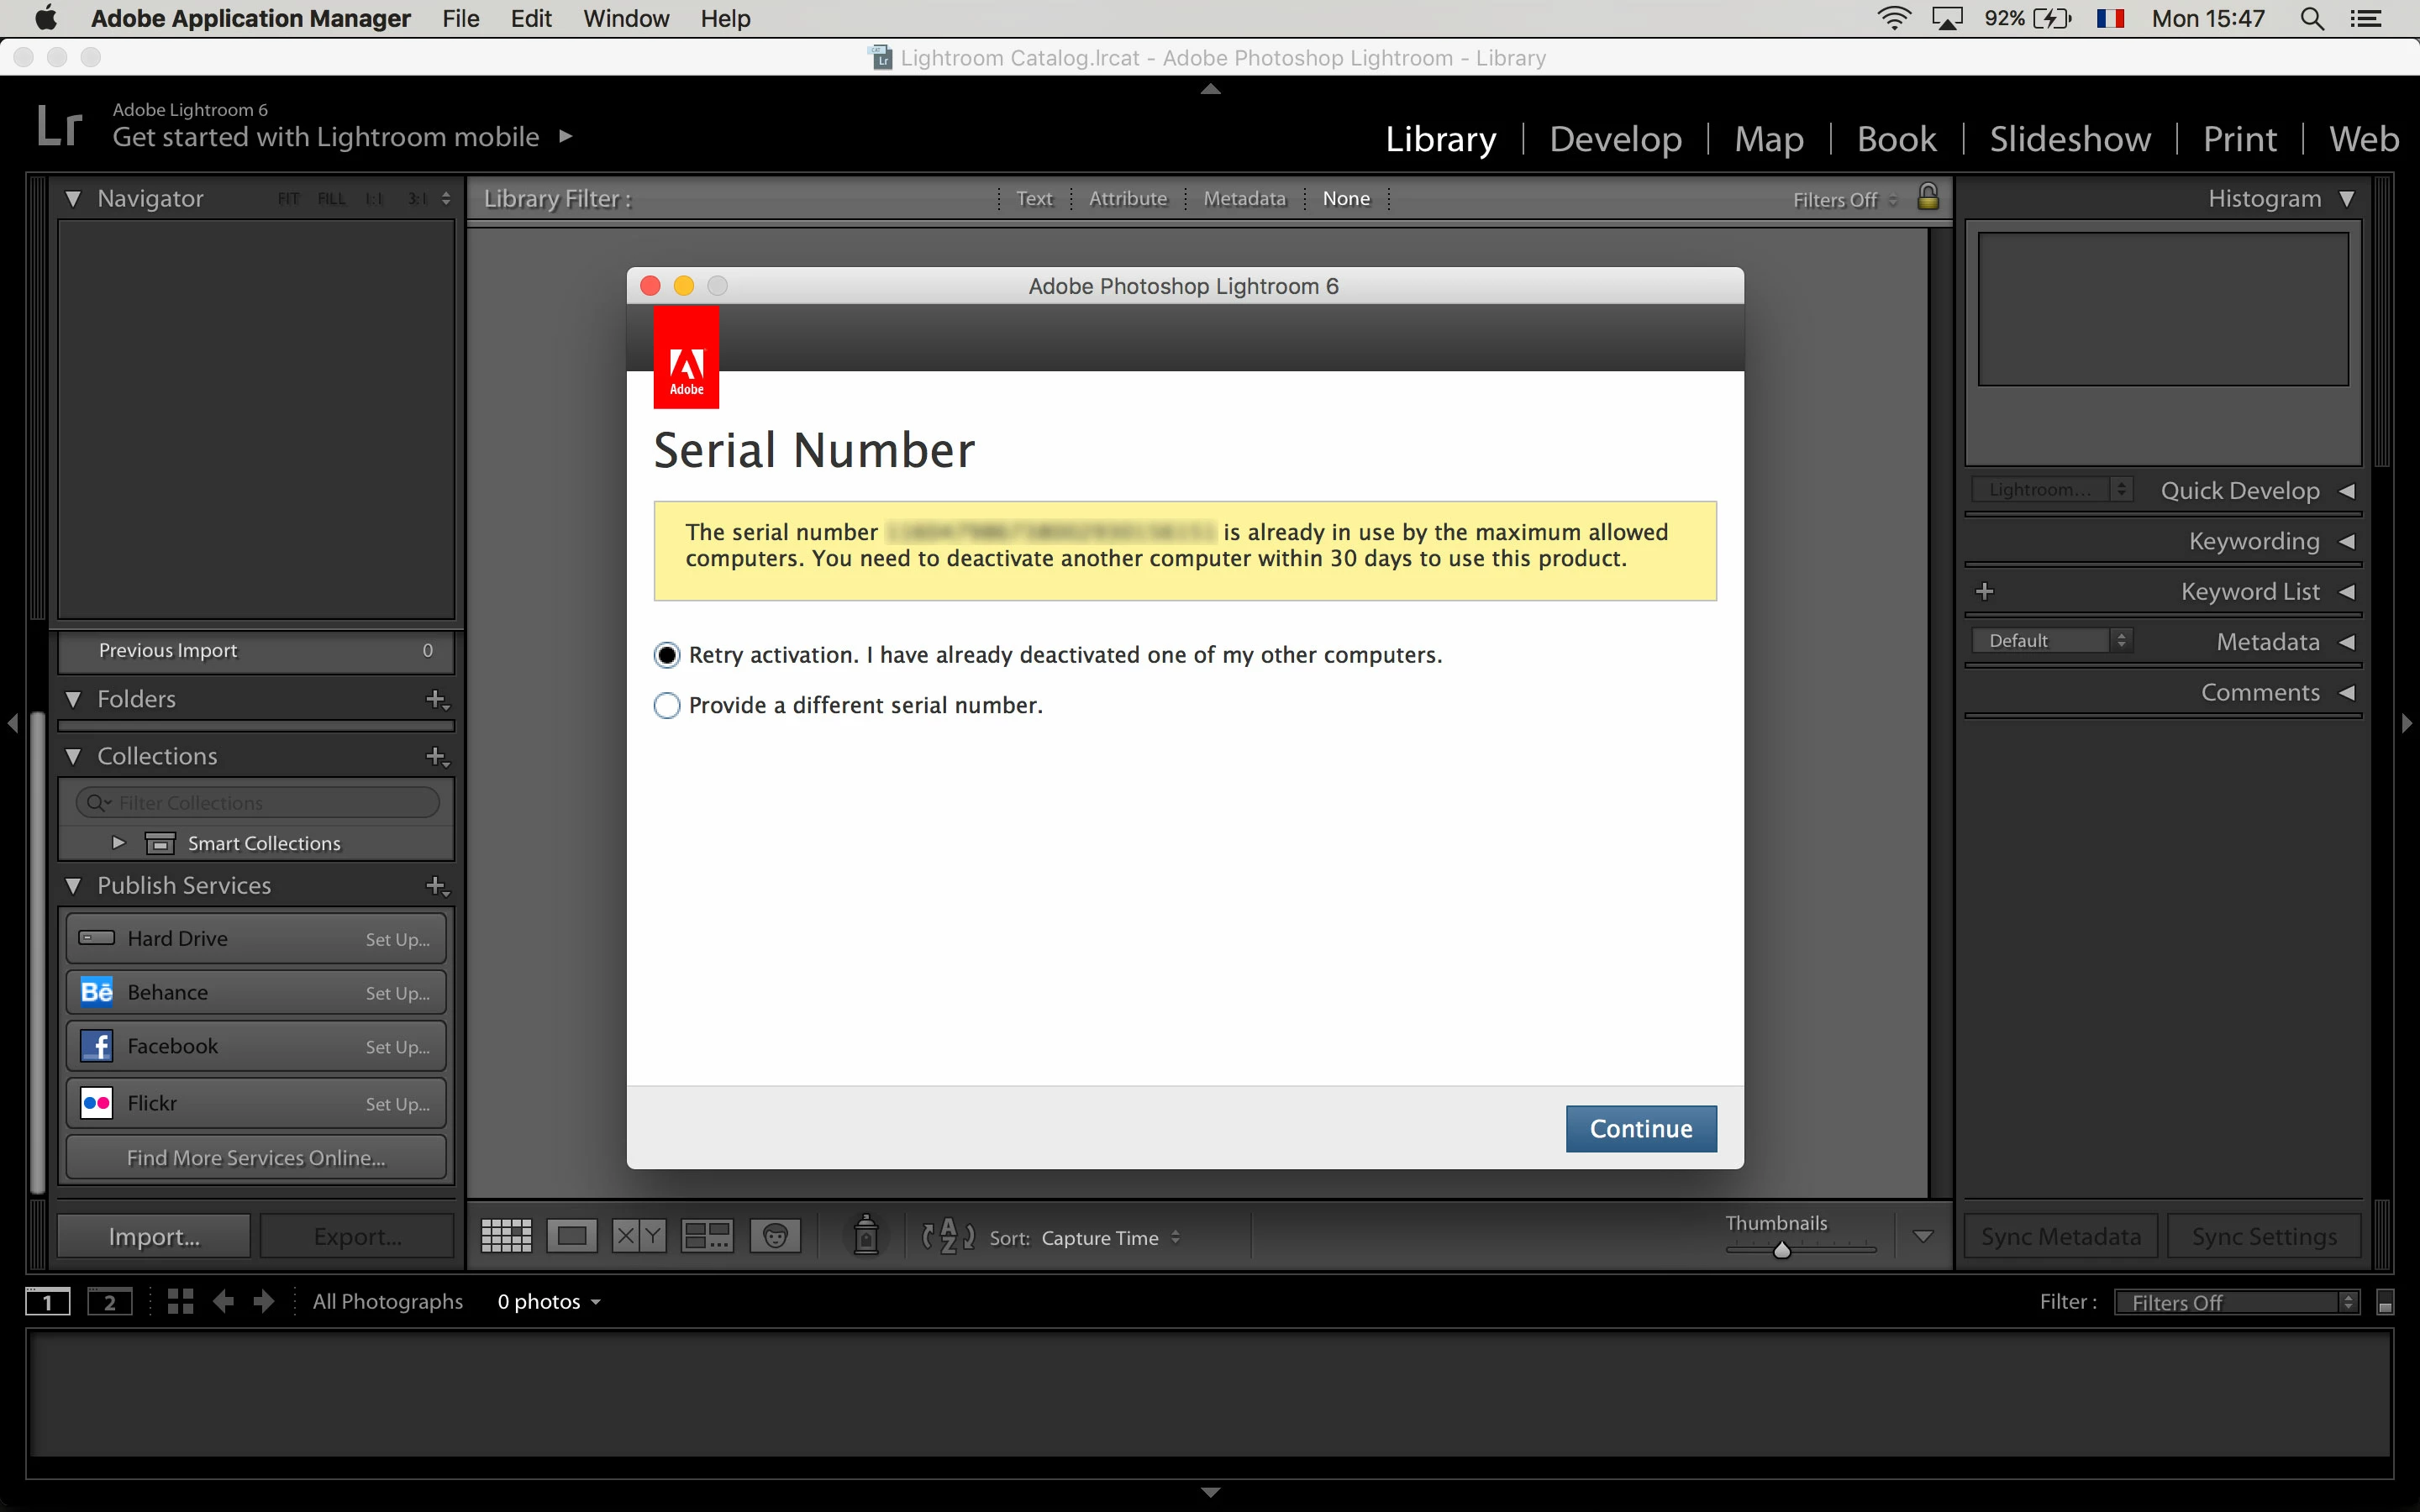Open Survey view icon
Image resolution: width=2420 pixels, height=1512 pixels.
pyautogui.click(x=707, y=1237)
